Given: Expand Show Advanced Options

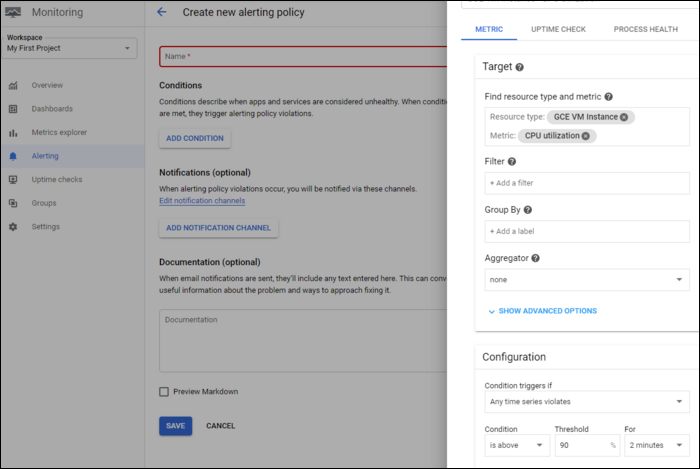Looking at the screenshot, I should coord(541,311).
